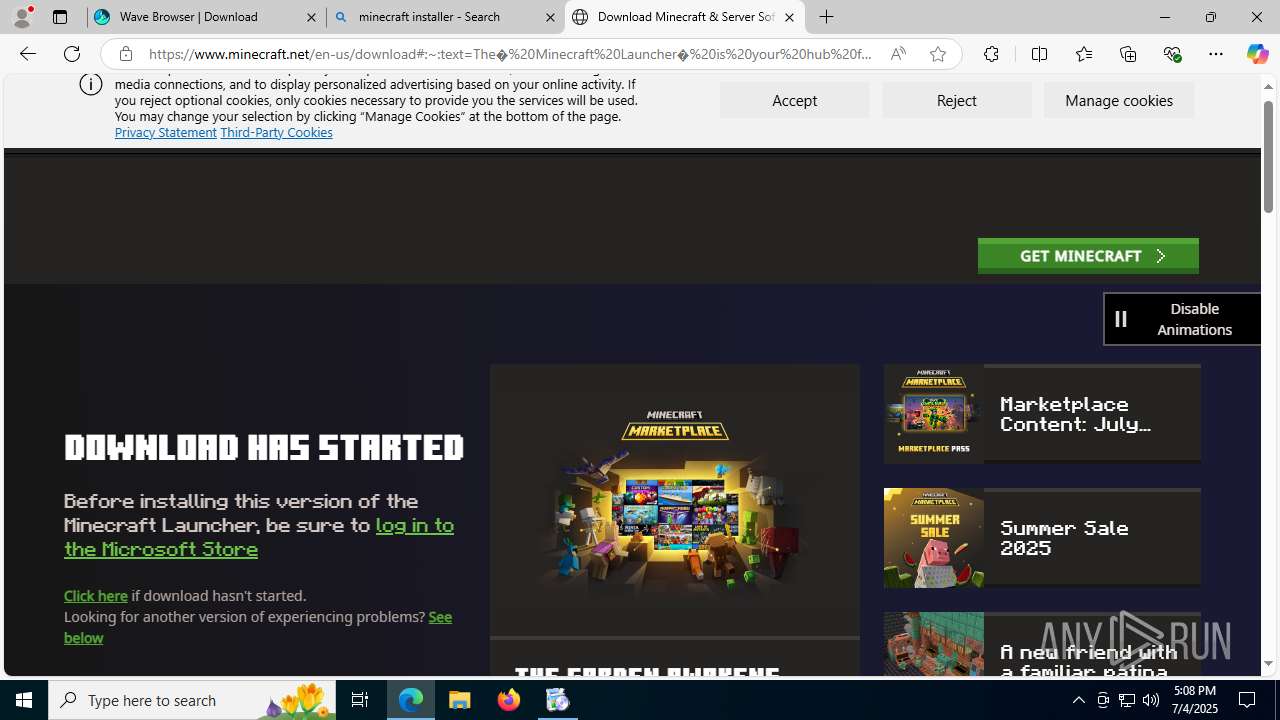Open the Windows Start menu
1280x720 pixels.
(x=24, y=700)
